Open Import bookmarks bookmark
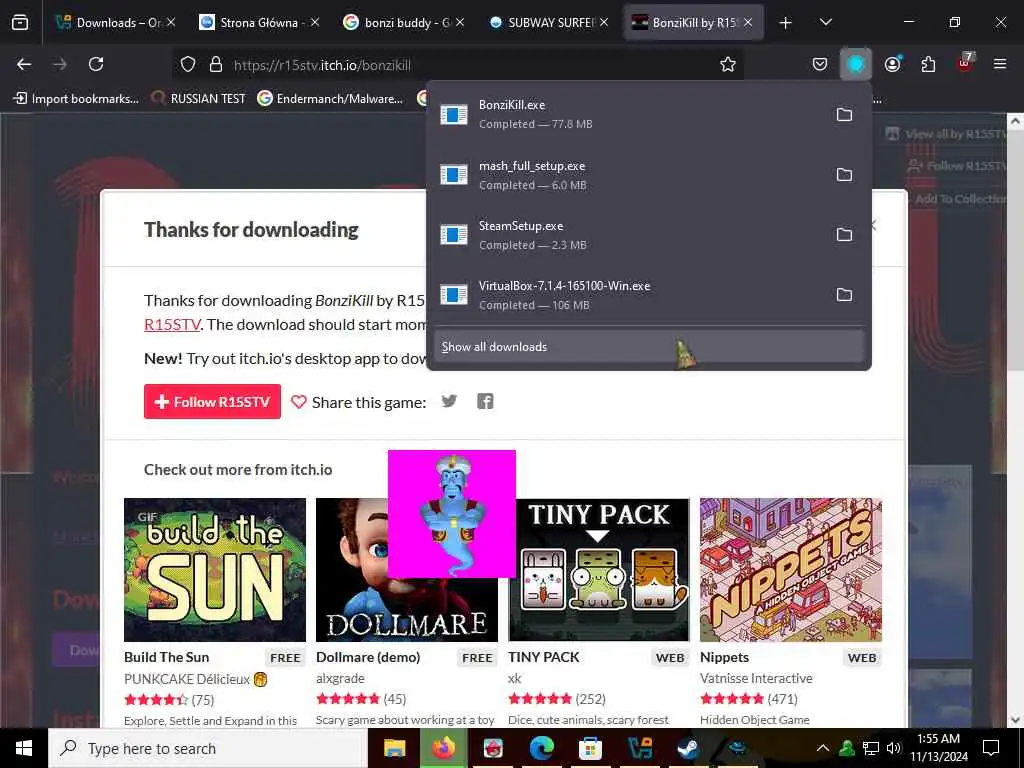 (x=76, y=99)
